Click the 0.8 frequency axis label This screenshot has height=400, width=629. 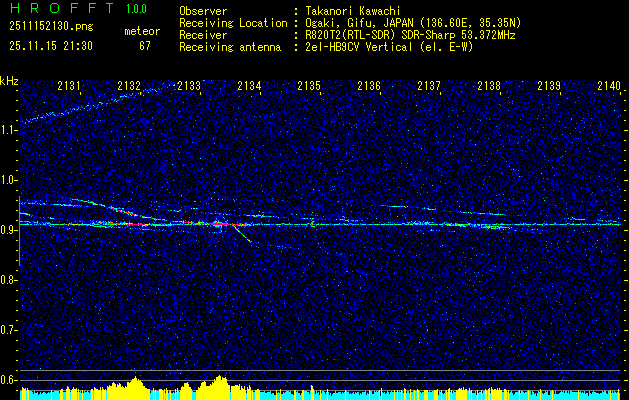[x=8, y=280]
